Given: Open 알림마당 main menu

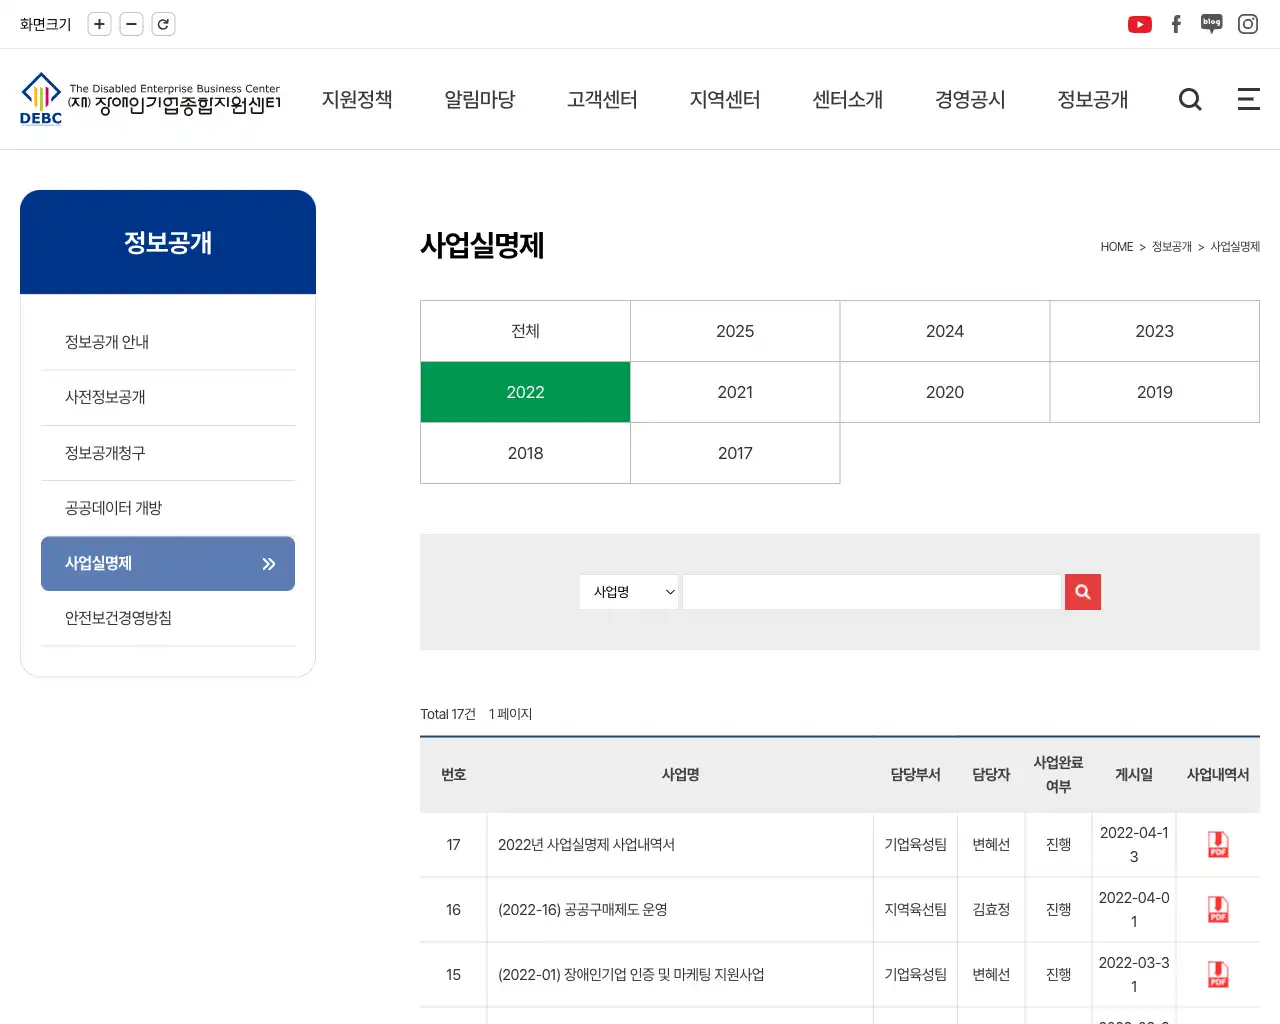Looking at the screenshot, I should coord(480,99).
